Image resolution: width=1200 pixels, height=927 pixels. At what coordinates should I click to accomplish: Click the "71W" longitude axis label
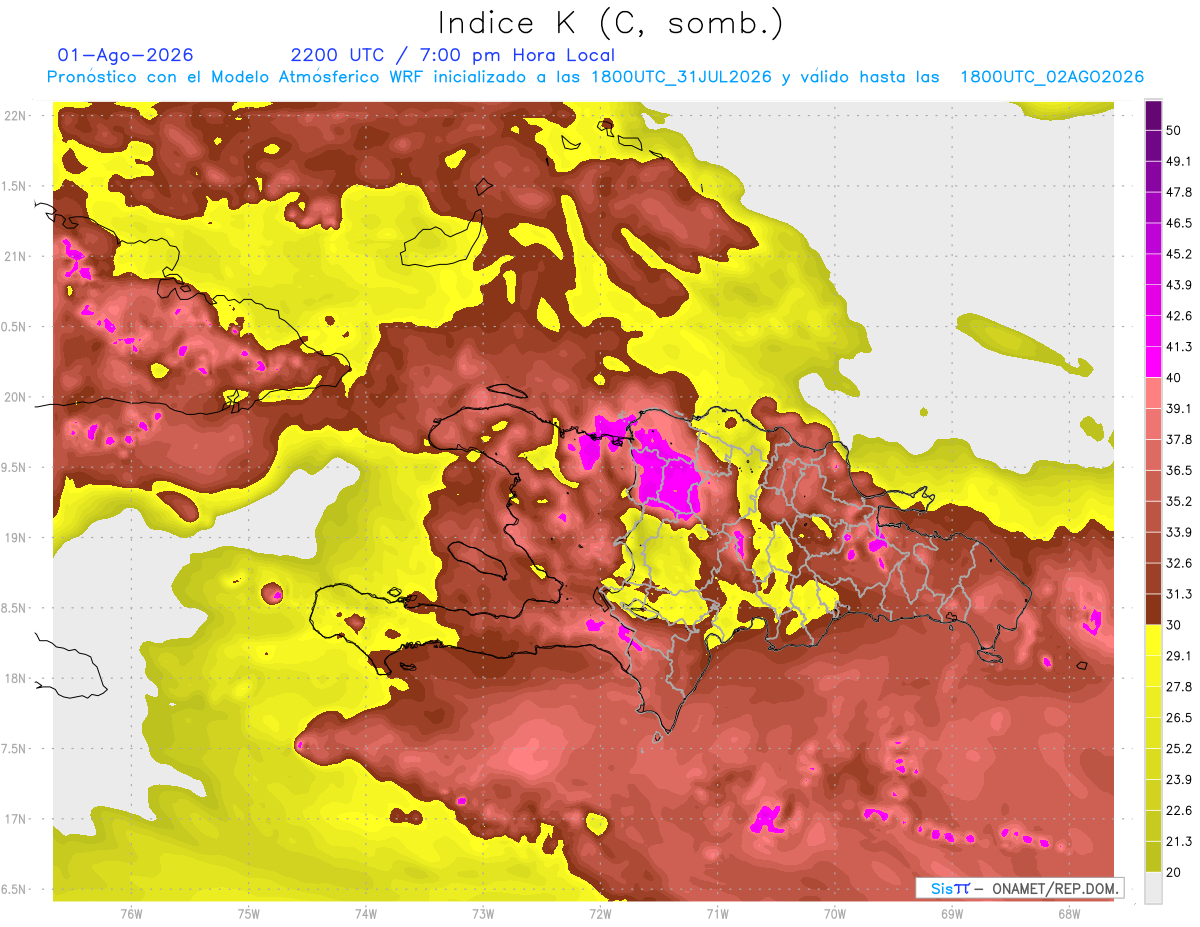click(717, 914)
